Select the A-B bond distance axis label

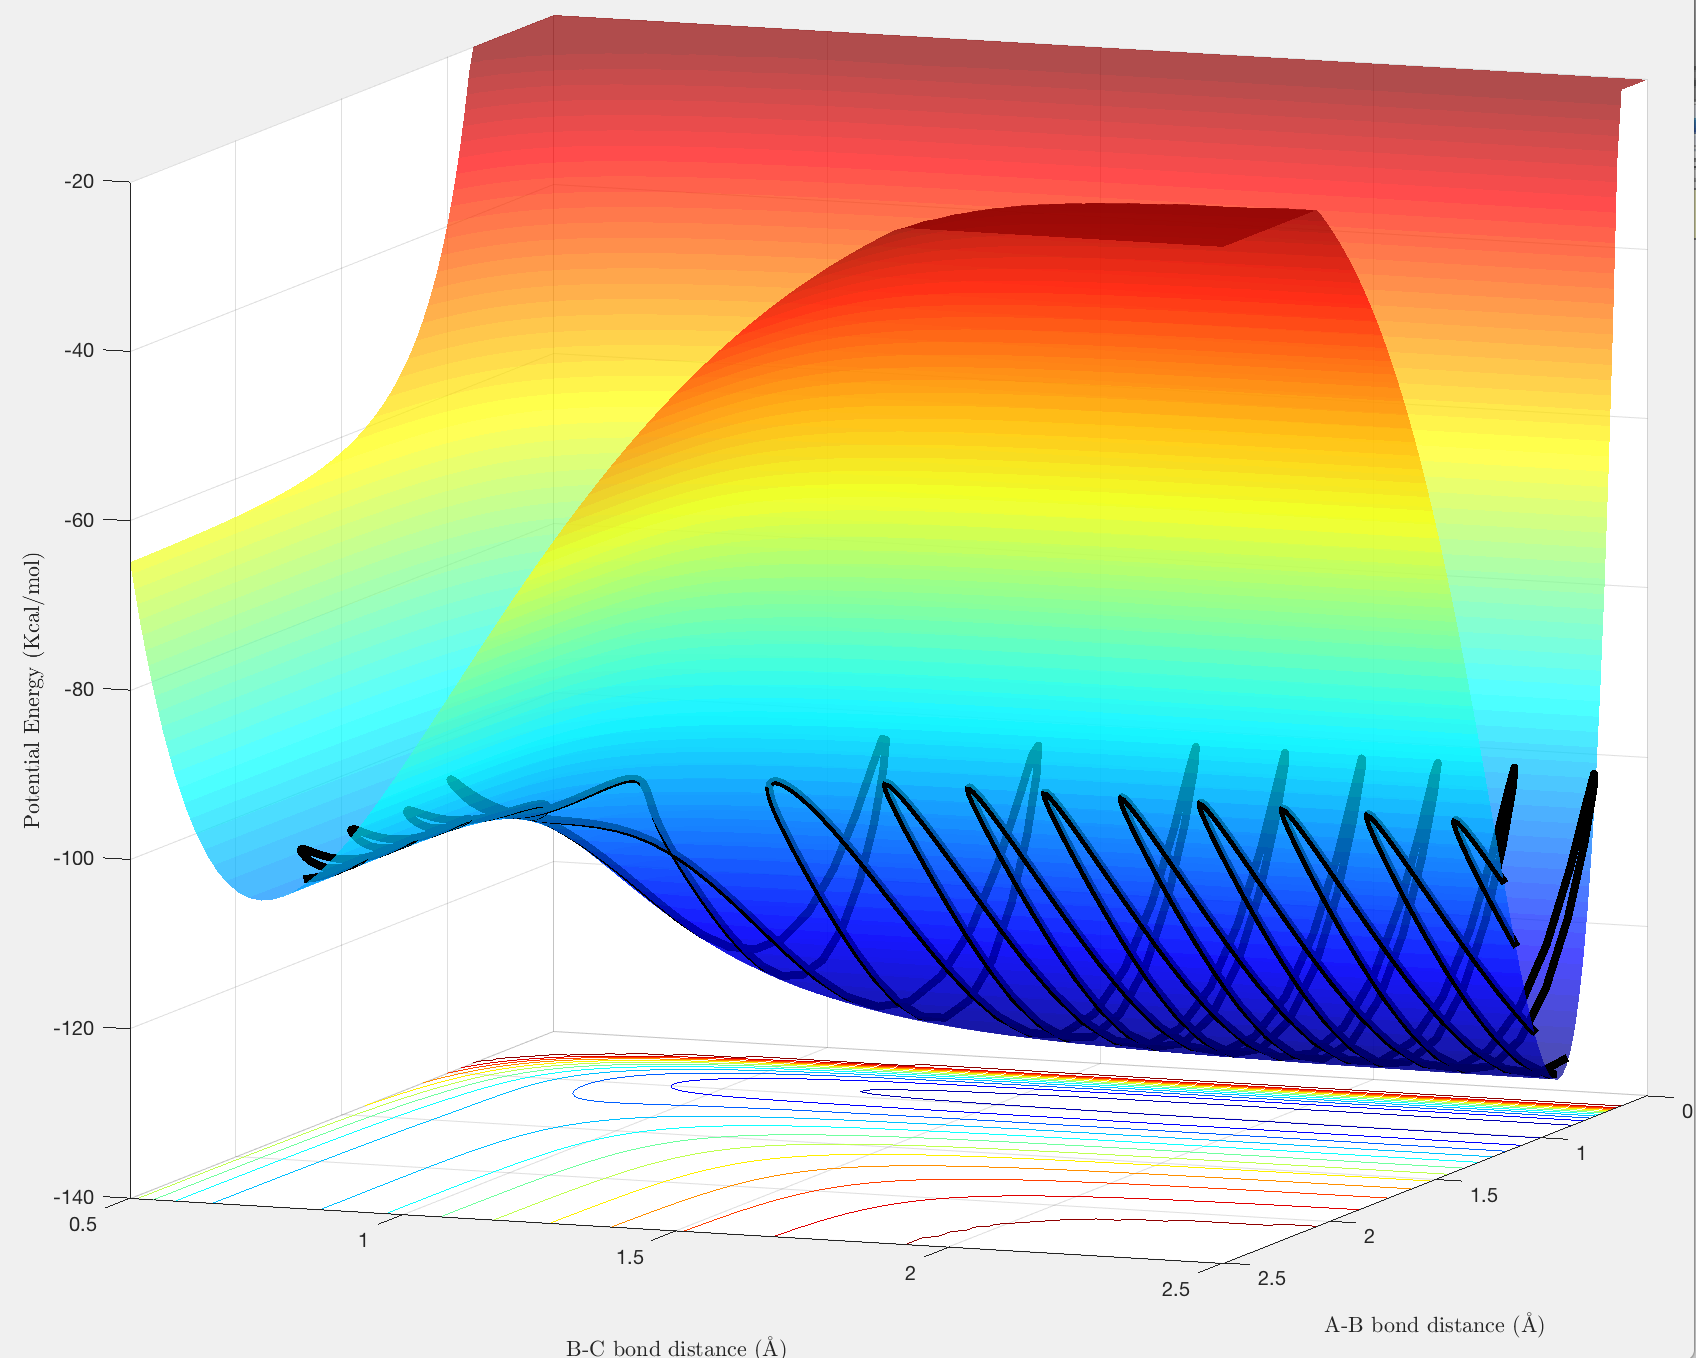pyautogui.click(x=1434, y=1325)
